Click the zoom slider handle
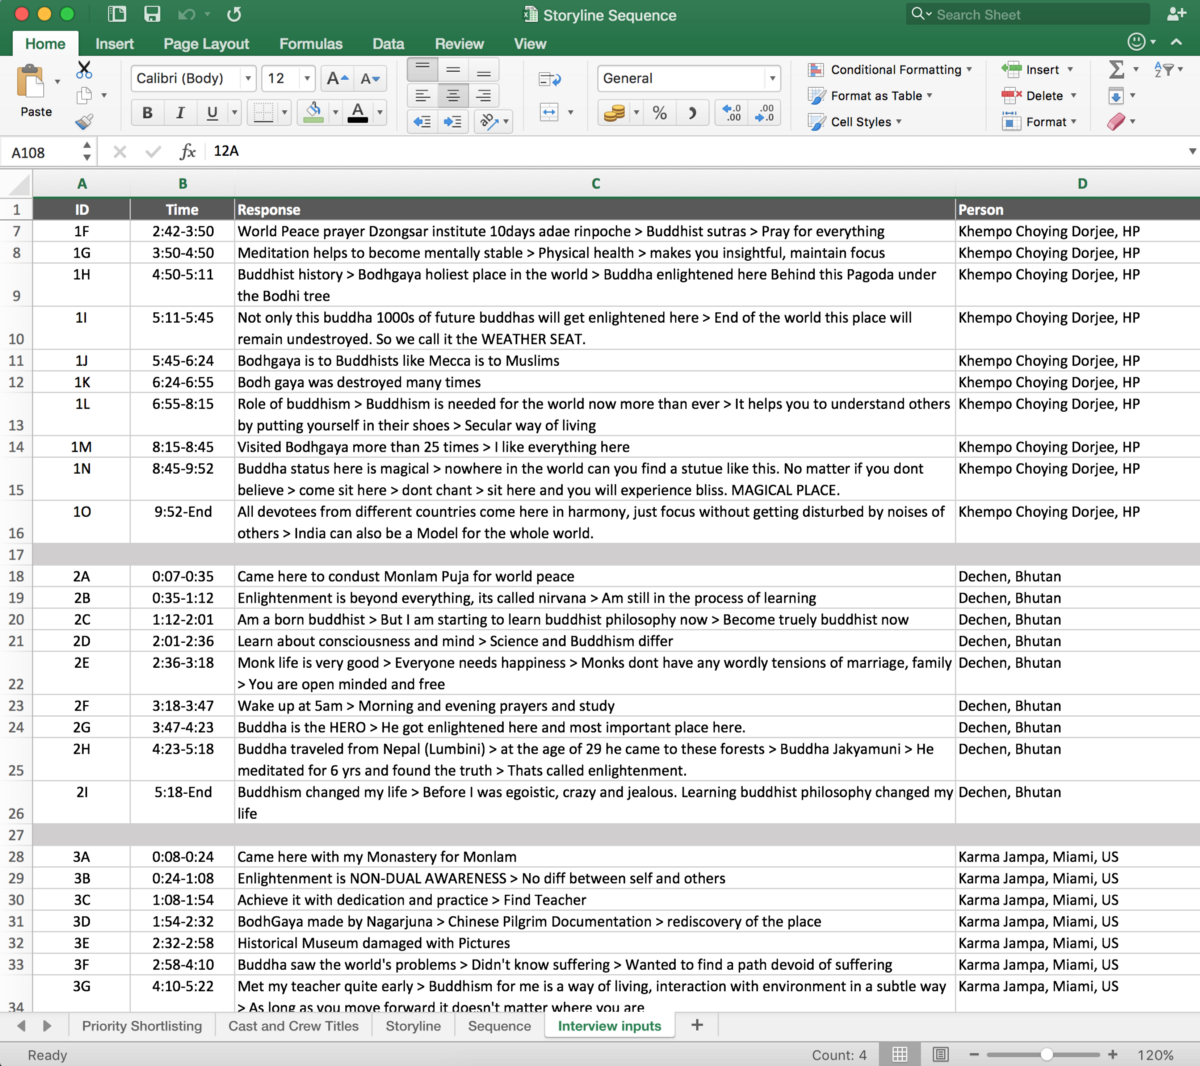The height and width of the screenshot is (1066, 1200). 1046,1054
